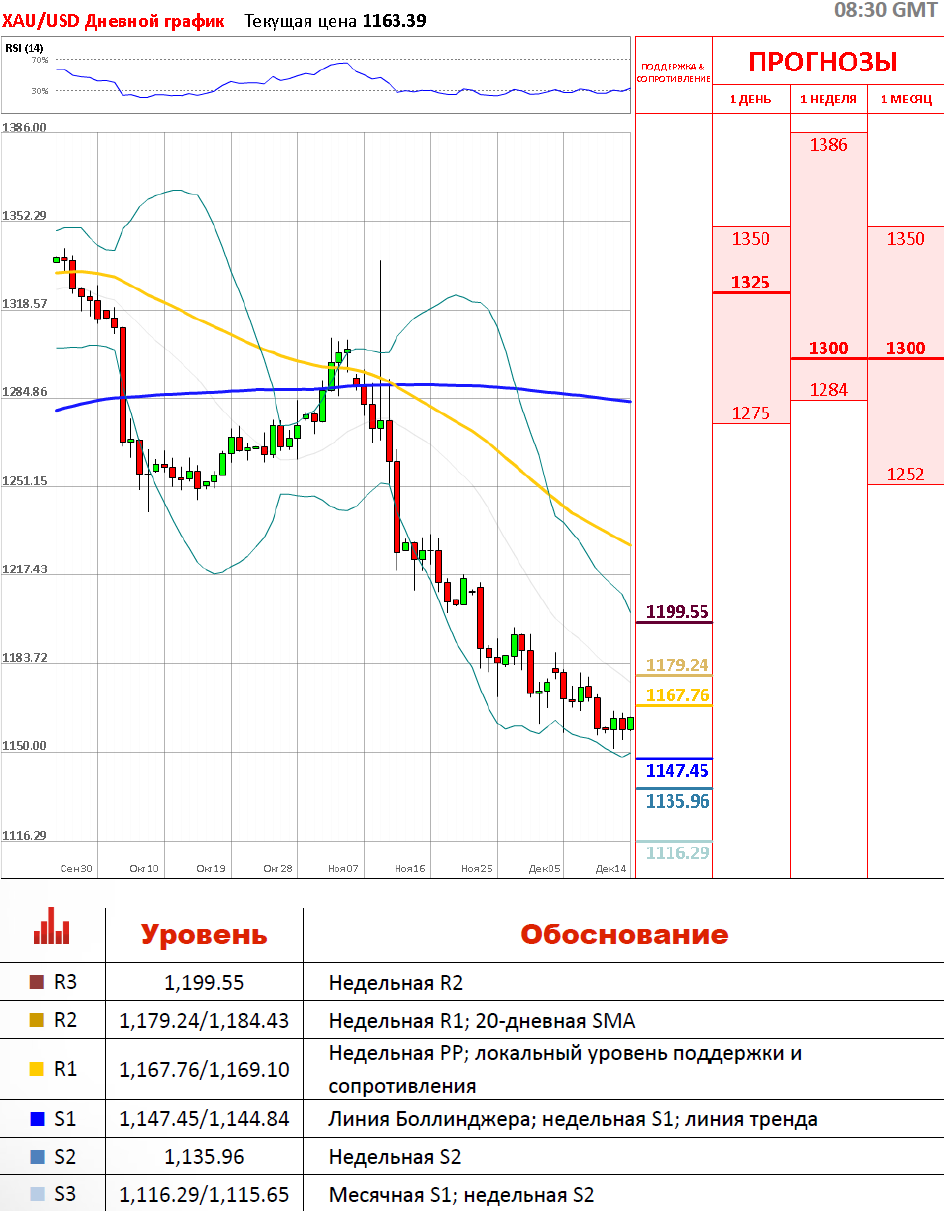
Task: Click the bold 1325 daily forecast value
Action: [750, 282]
